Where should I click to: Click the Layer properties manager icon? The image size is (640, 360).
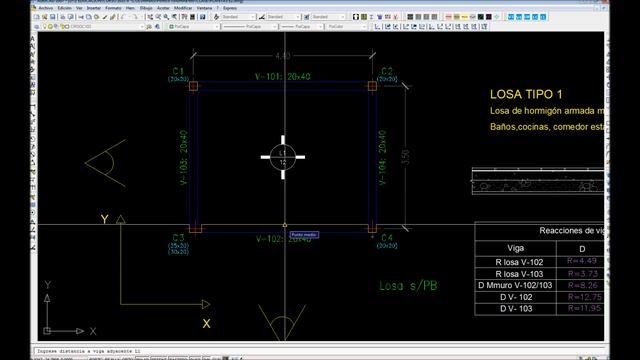coord(36,27)
